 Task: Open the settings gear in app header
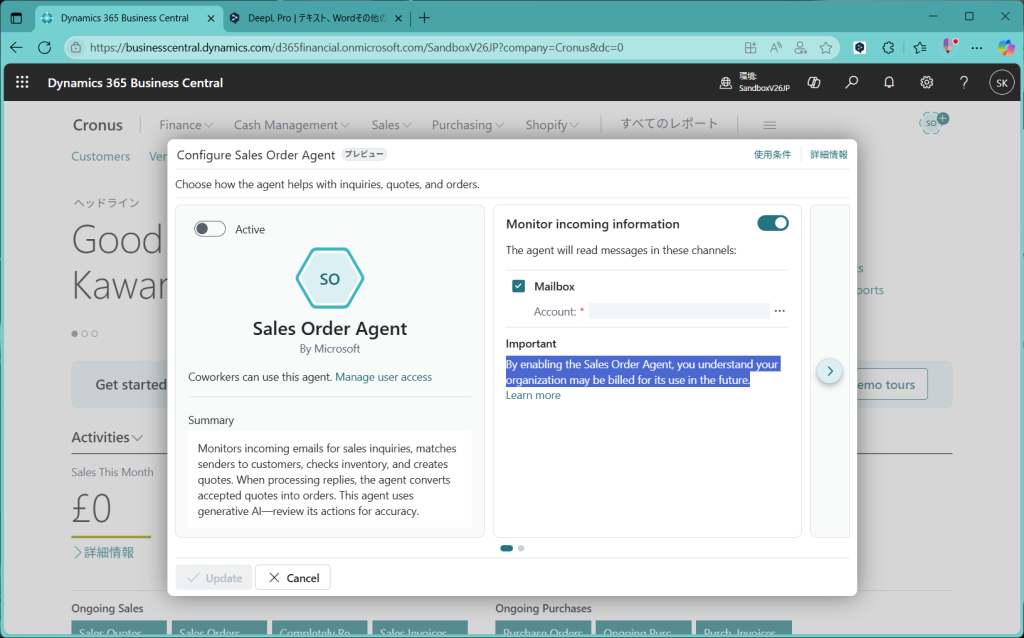[927, 82]
